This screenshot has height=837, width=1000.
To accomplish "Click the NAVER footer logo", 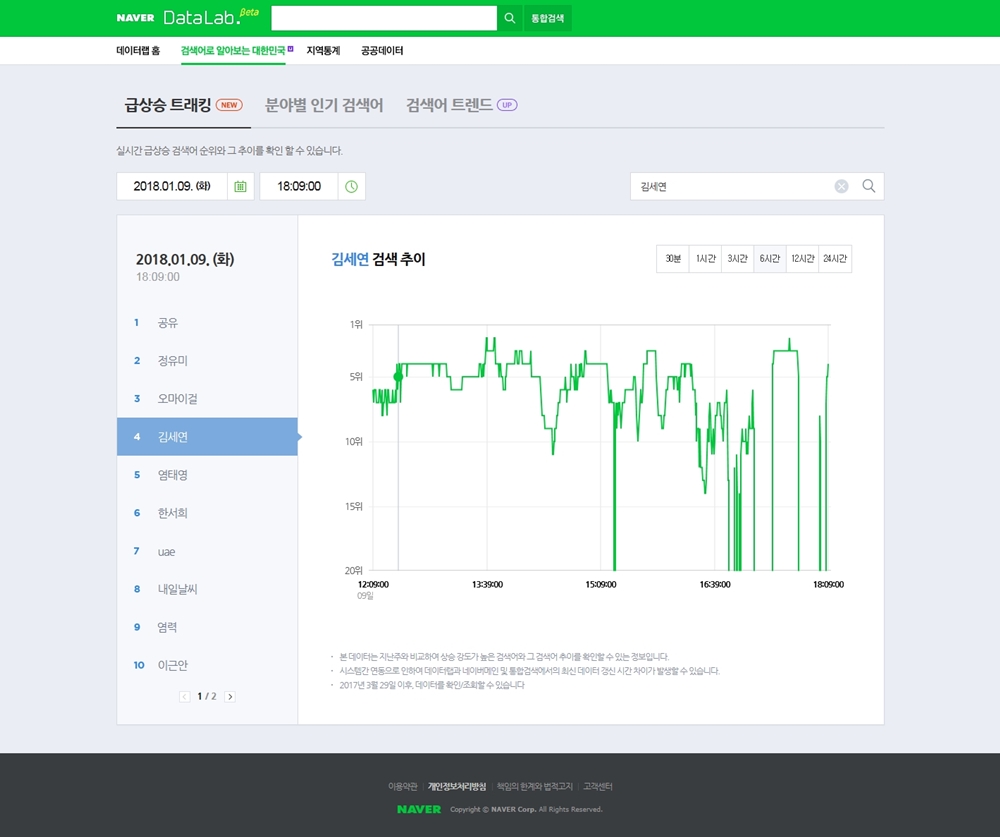I will click(x=419, y=809).
